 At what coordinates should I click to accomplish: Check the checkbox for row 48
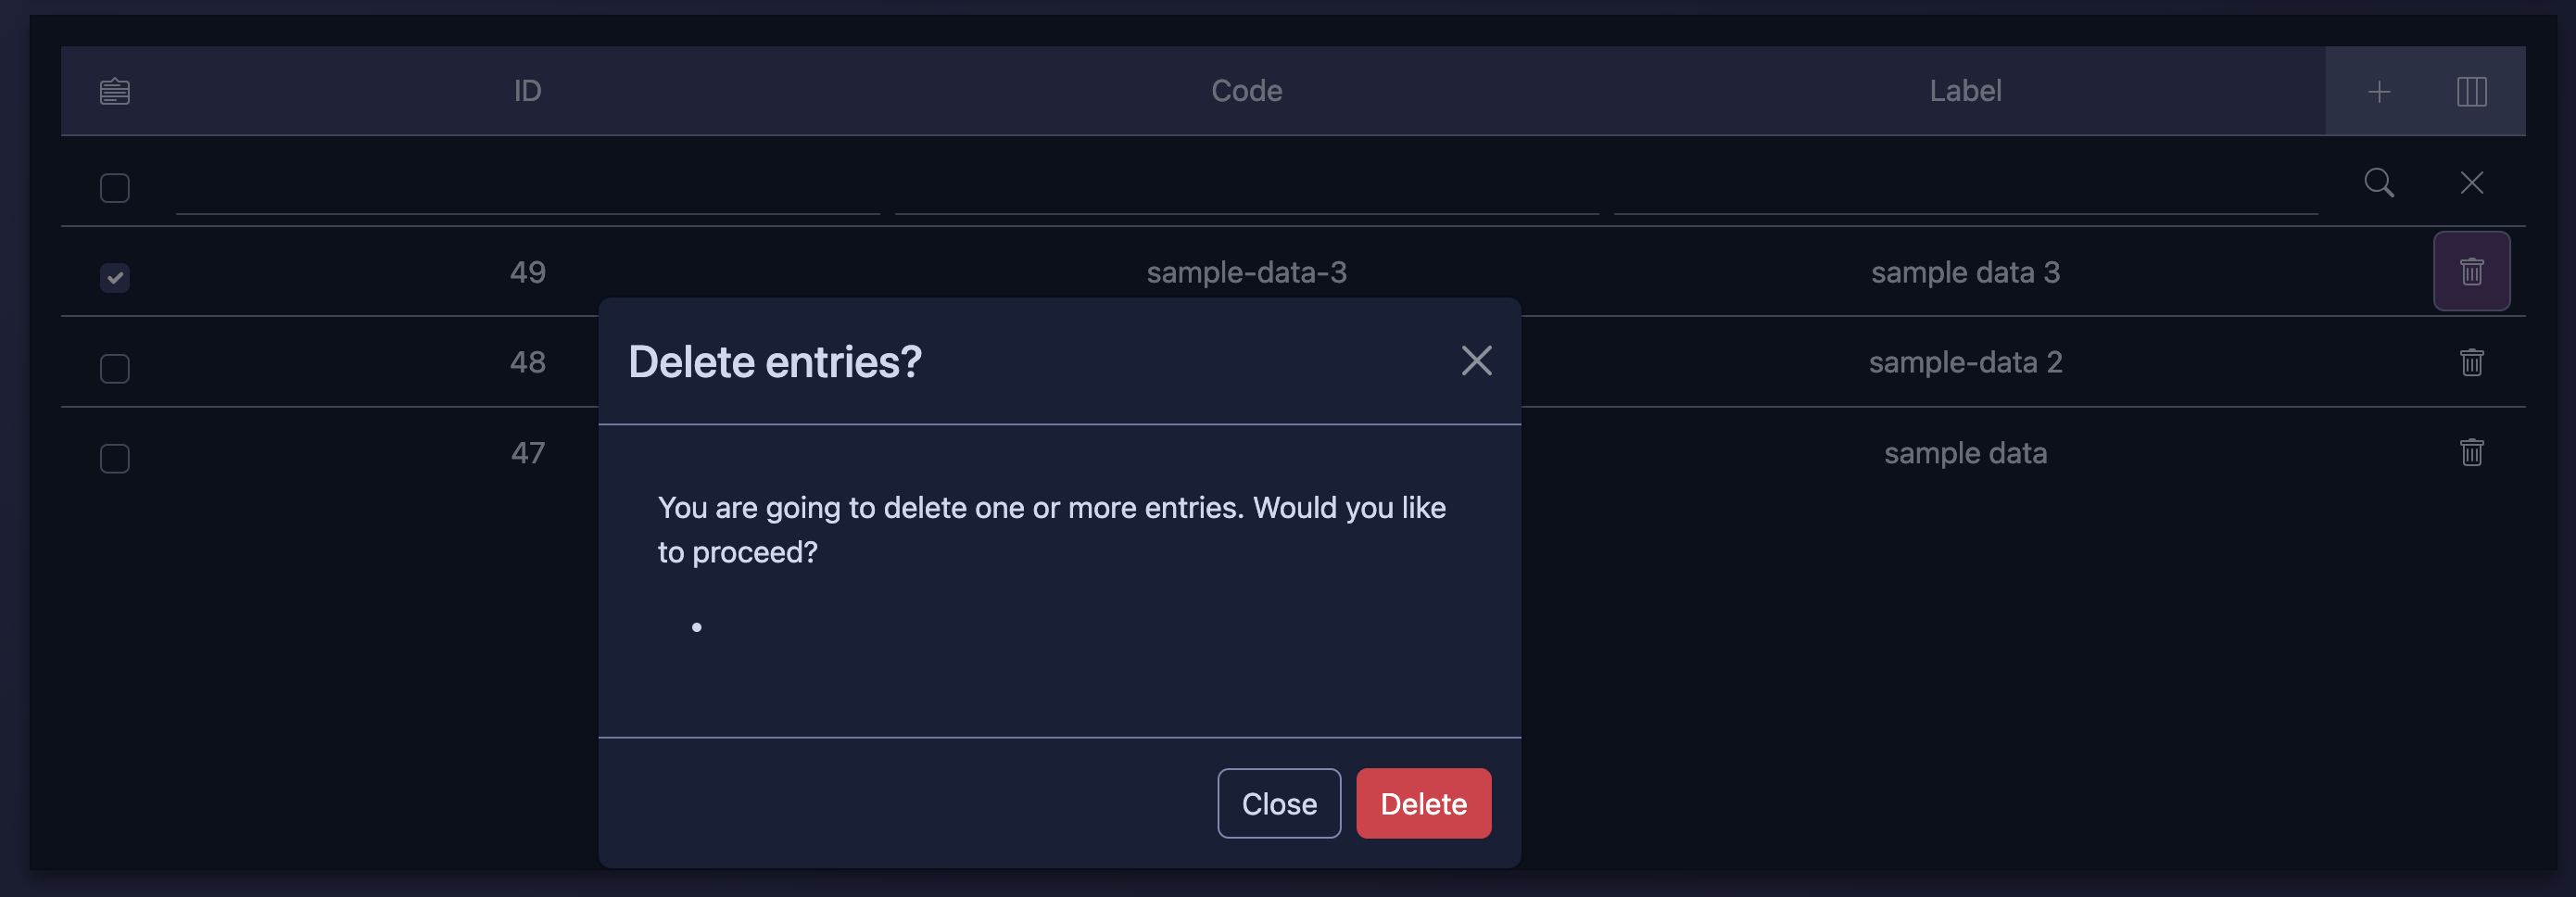(x=115, y=368)
